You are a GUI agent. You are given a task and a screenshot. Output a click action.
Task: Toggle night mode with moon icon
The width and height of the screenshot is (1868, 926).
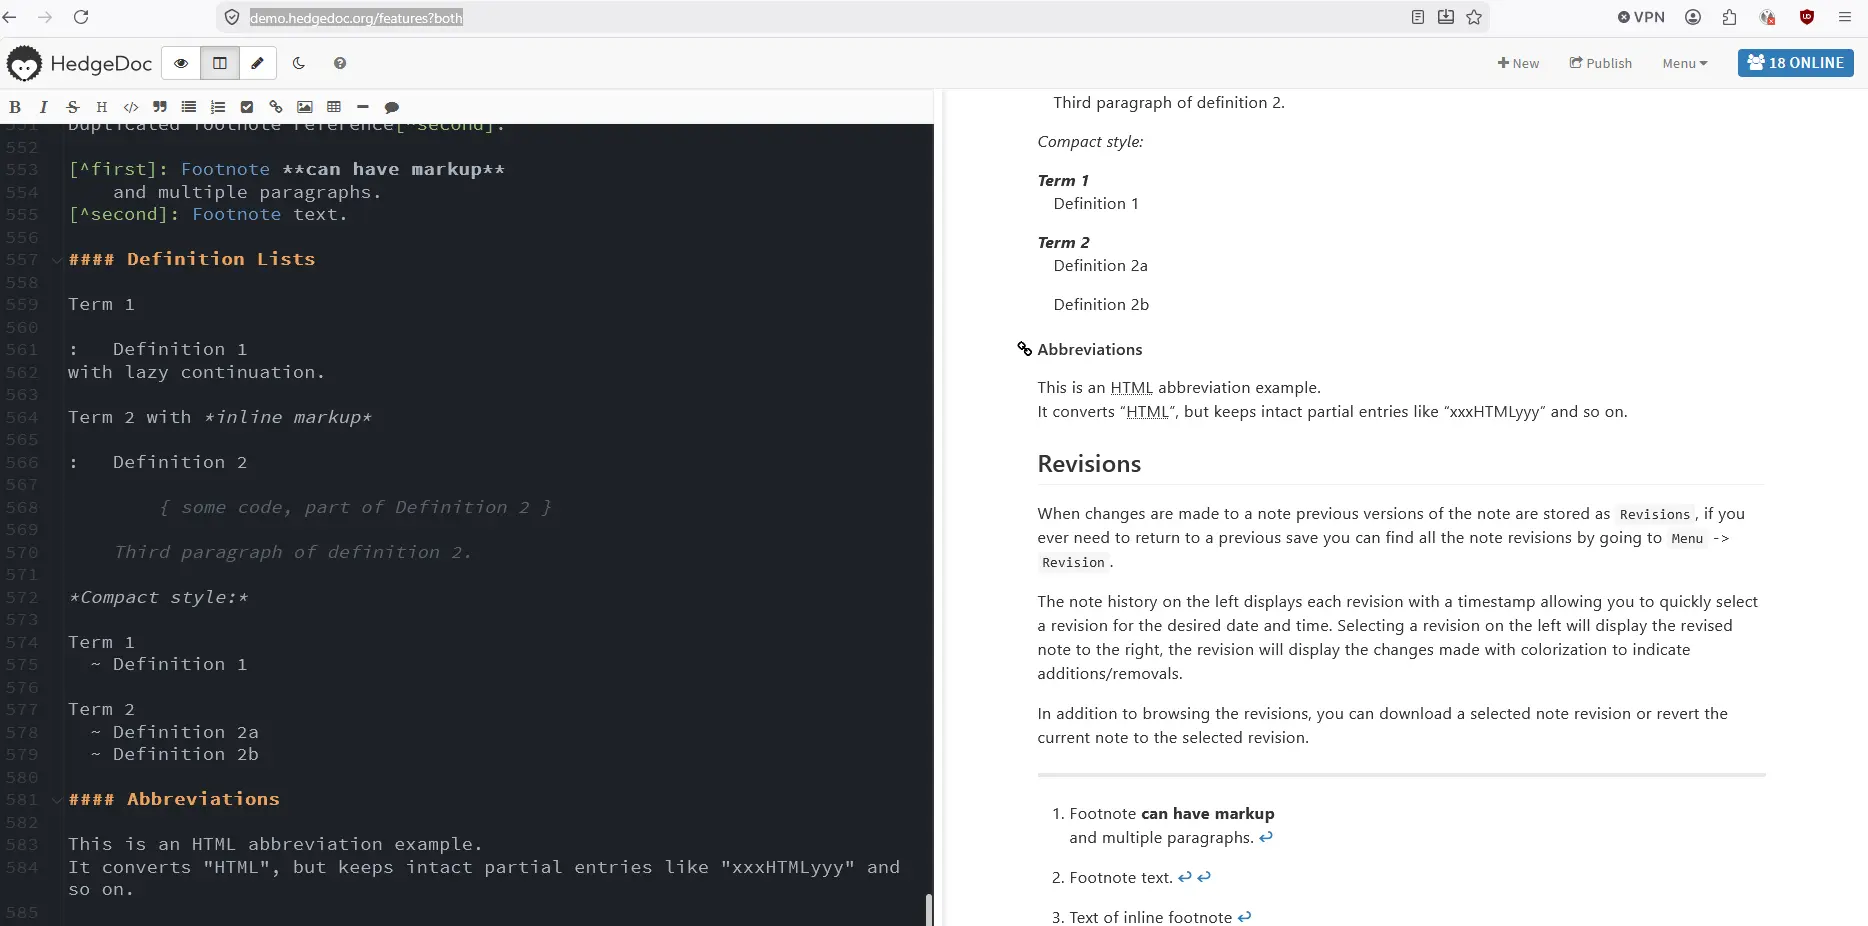click(x=299, y=63)
